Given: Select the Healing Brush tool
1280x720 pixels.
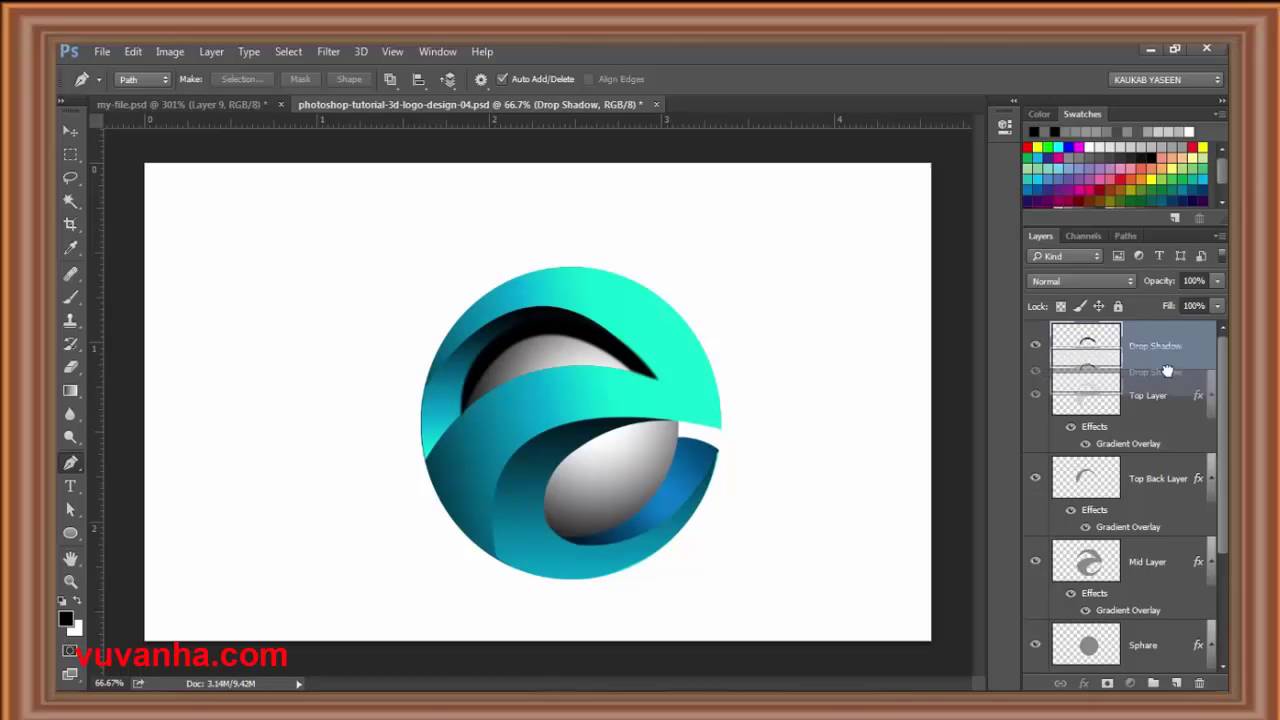Looking at the screenshot, I should 70,274.
